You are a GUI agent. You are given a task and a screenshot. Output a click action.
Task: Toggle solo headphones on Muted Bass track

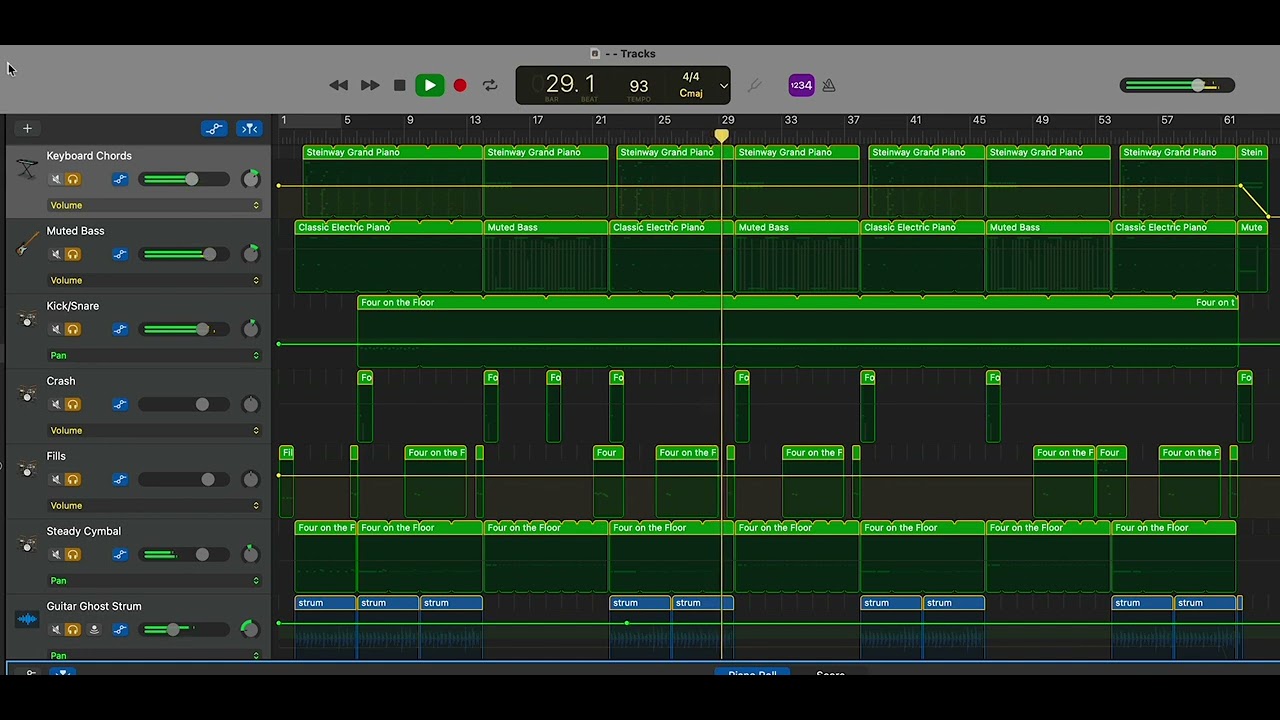click(73, 255)
